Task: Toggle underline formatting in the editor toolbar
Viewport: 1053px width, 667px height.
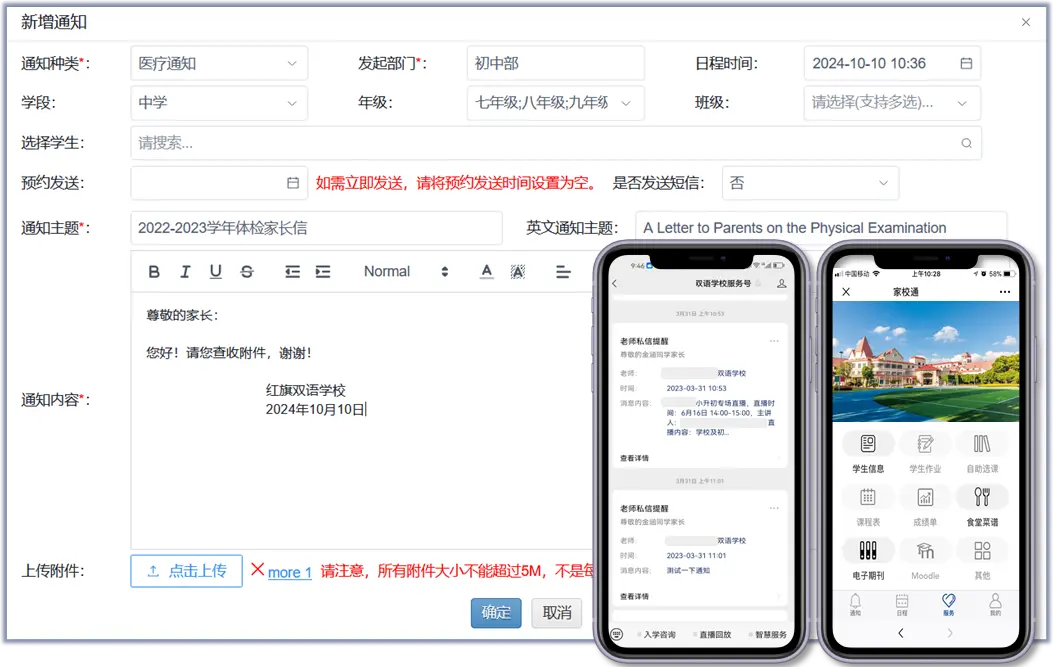Action: click(x=216, y=272)
